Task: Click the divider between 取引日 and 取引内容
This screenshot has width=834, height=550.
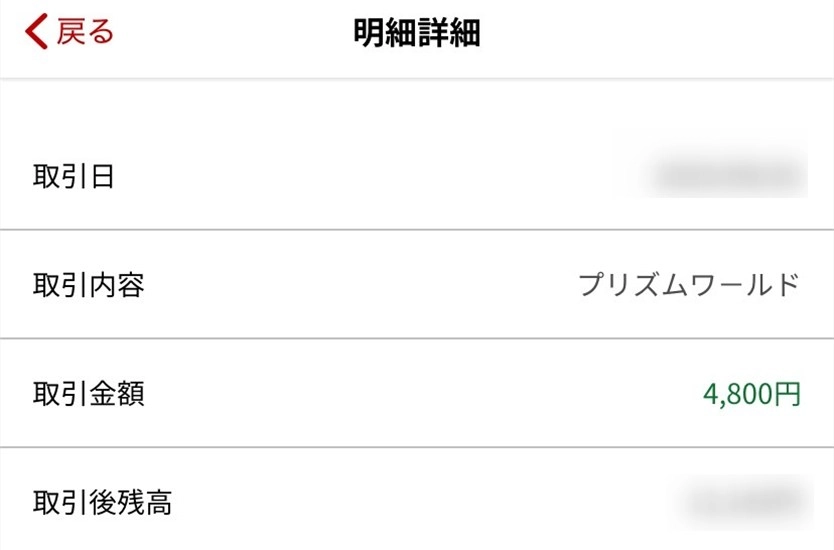Action: coord(417,230)
